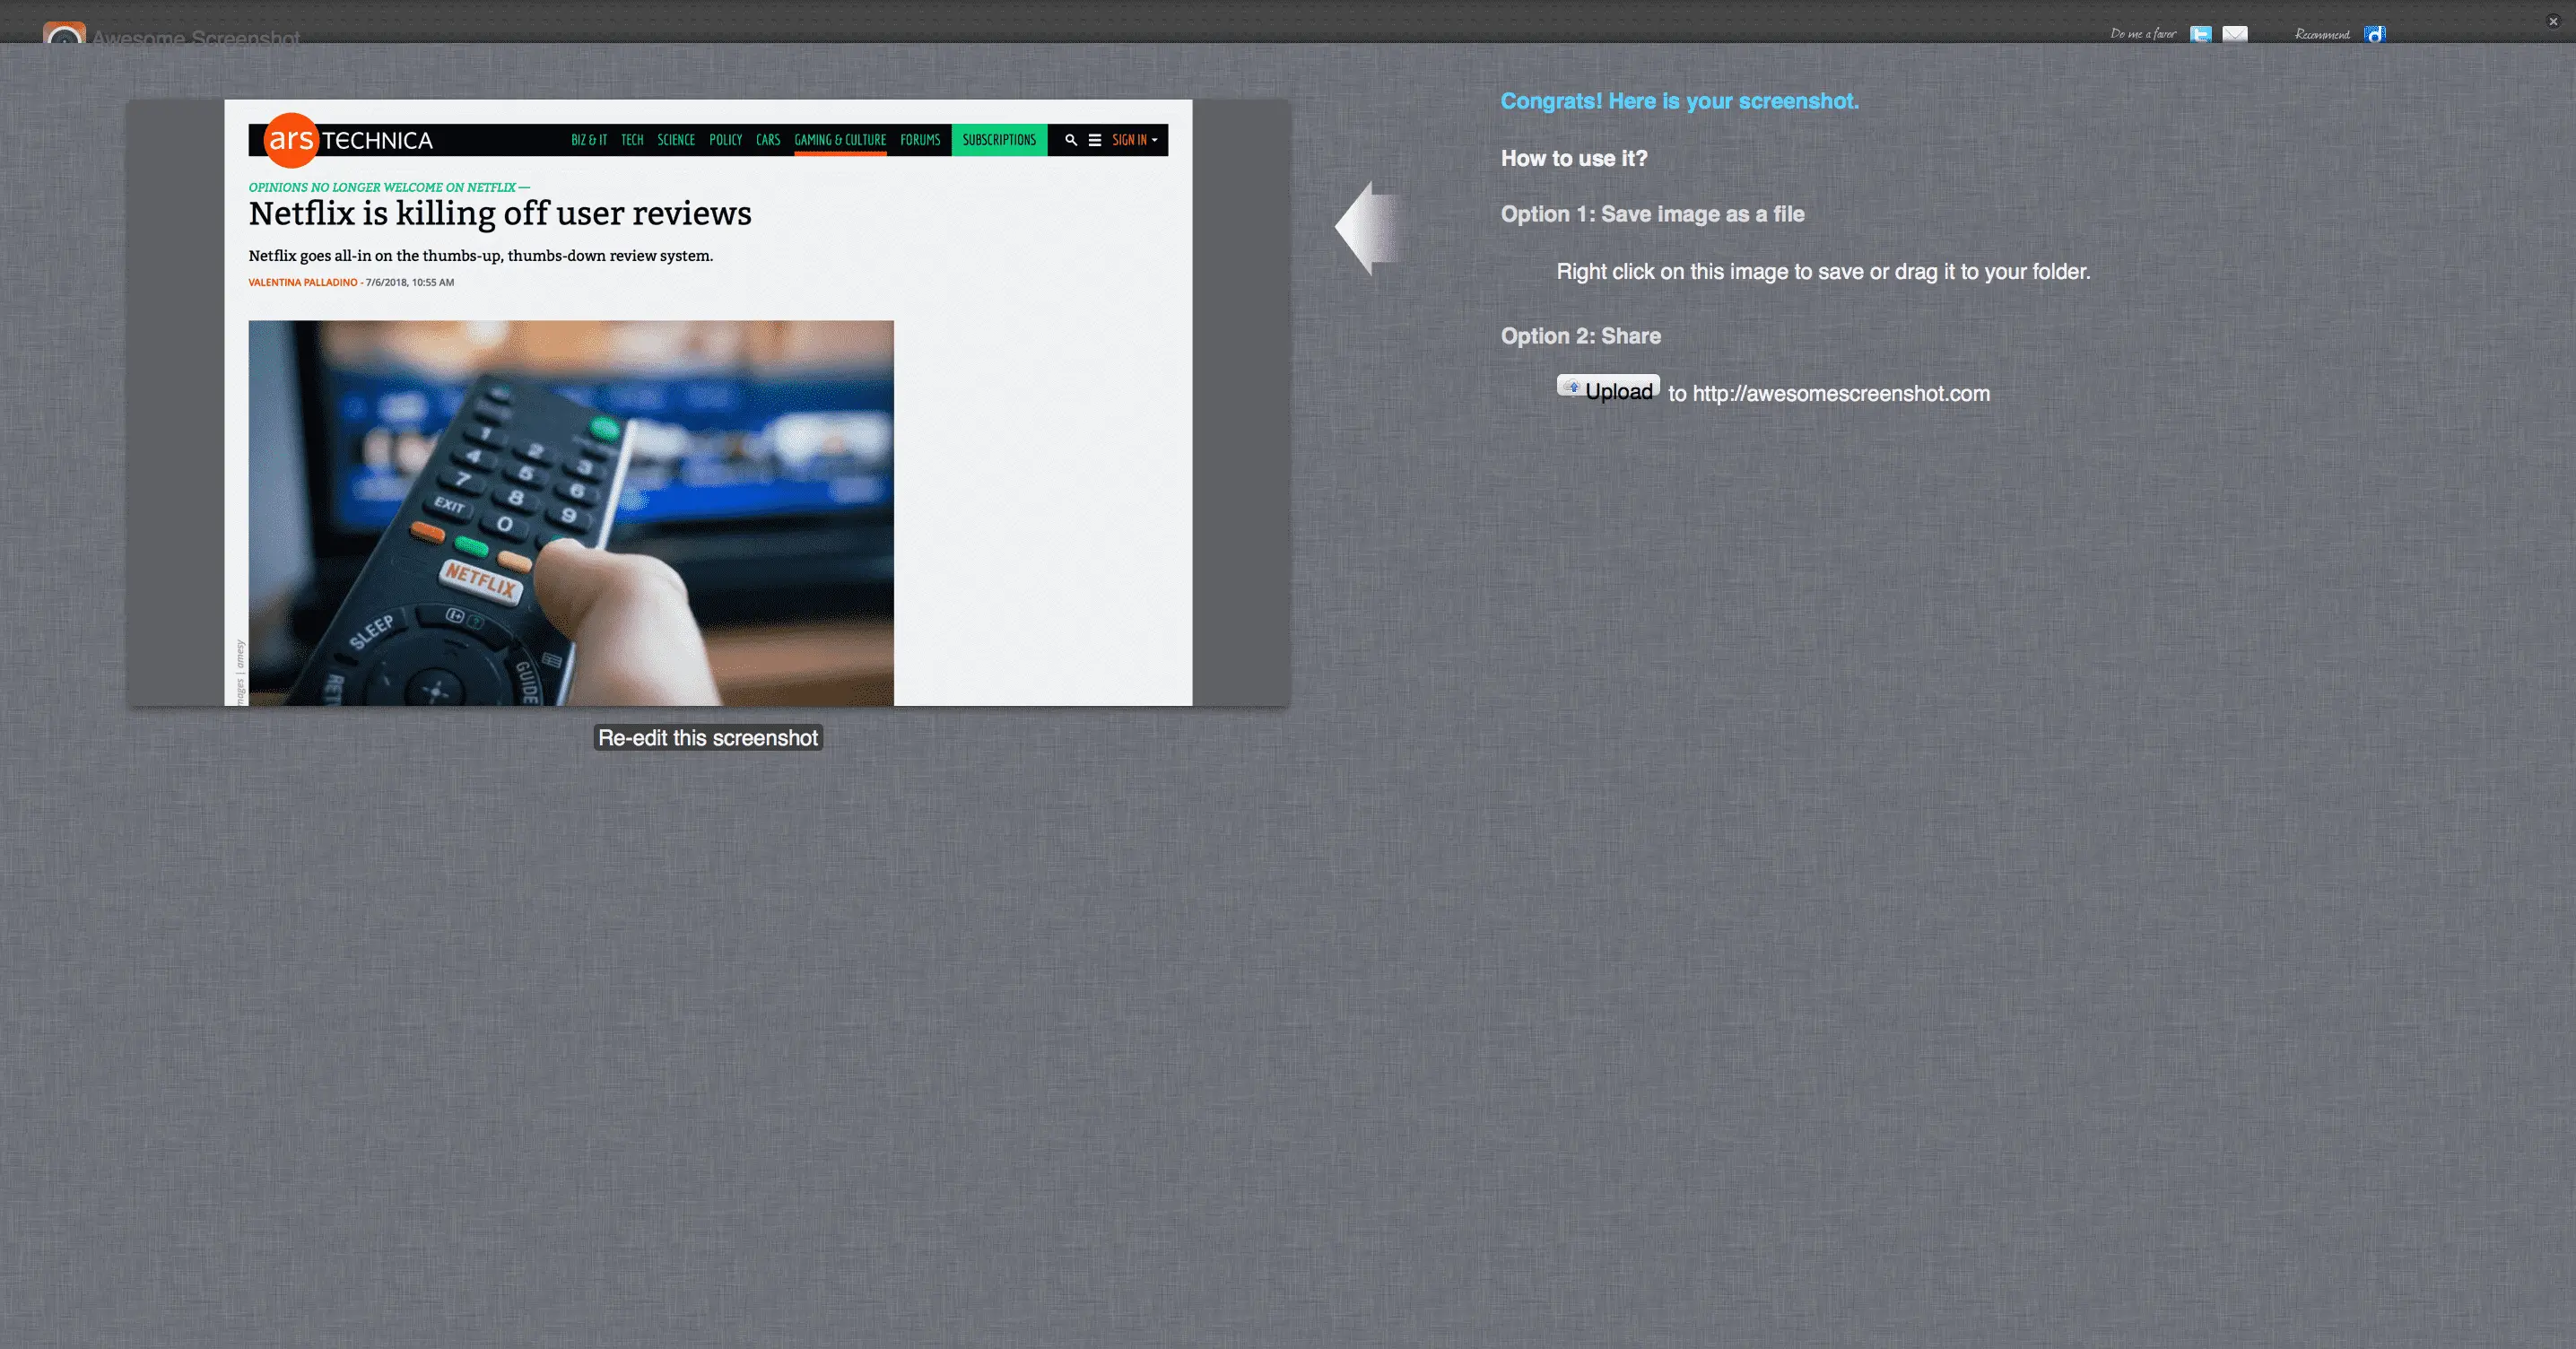Viewport: 2576px width, 1349px height.
Task: Open the Forums menu item
Action: 920,140
